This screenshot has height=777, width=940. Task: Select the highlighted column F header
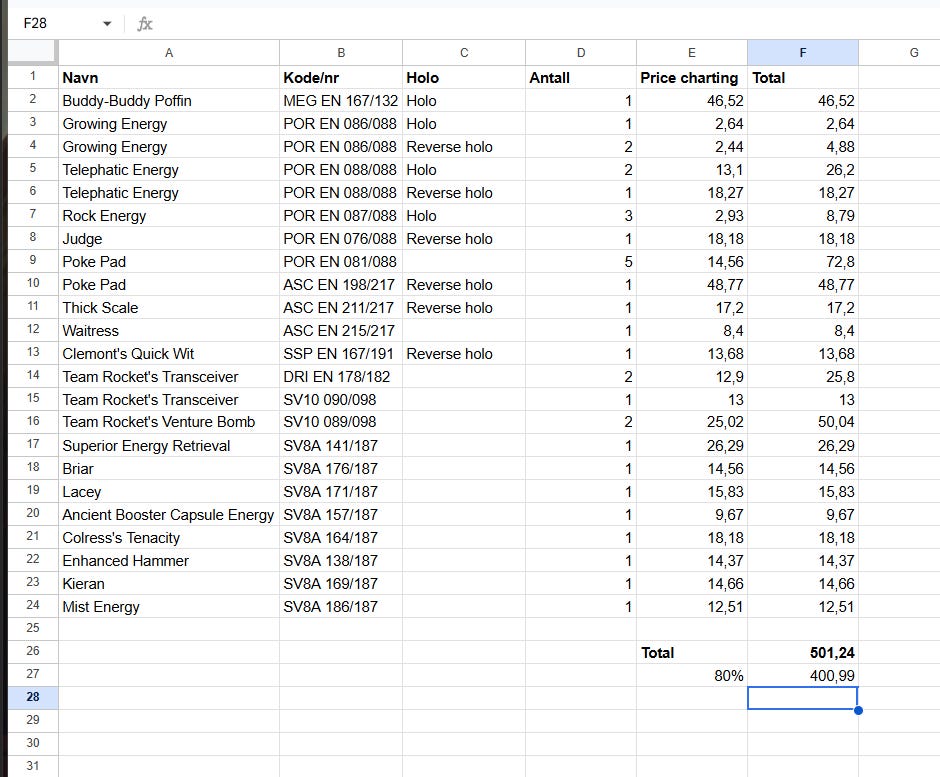coord(802,53)
